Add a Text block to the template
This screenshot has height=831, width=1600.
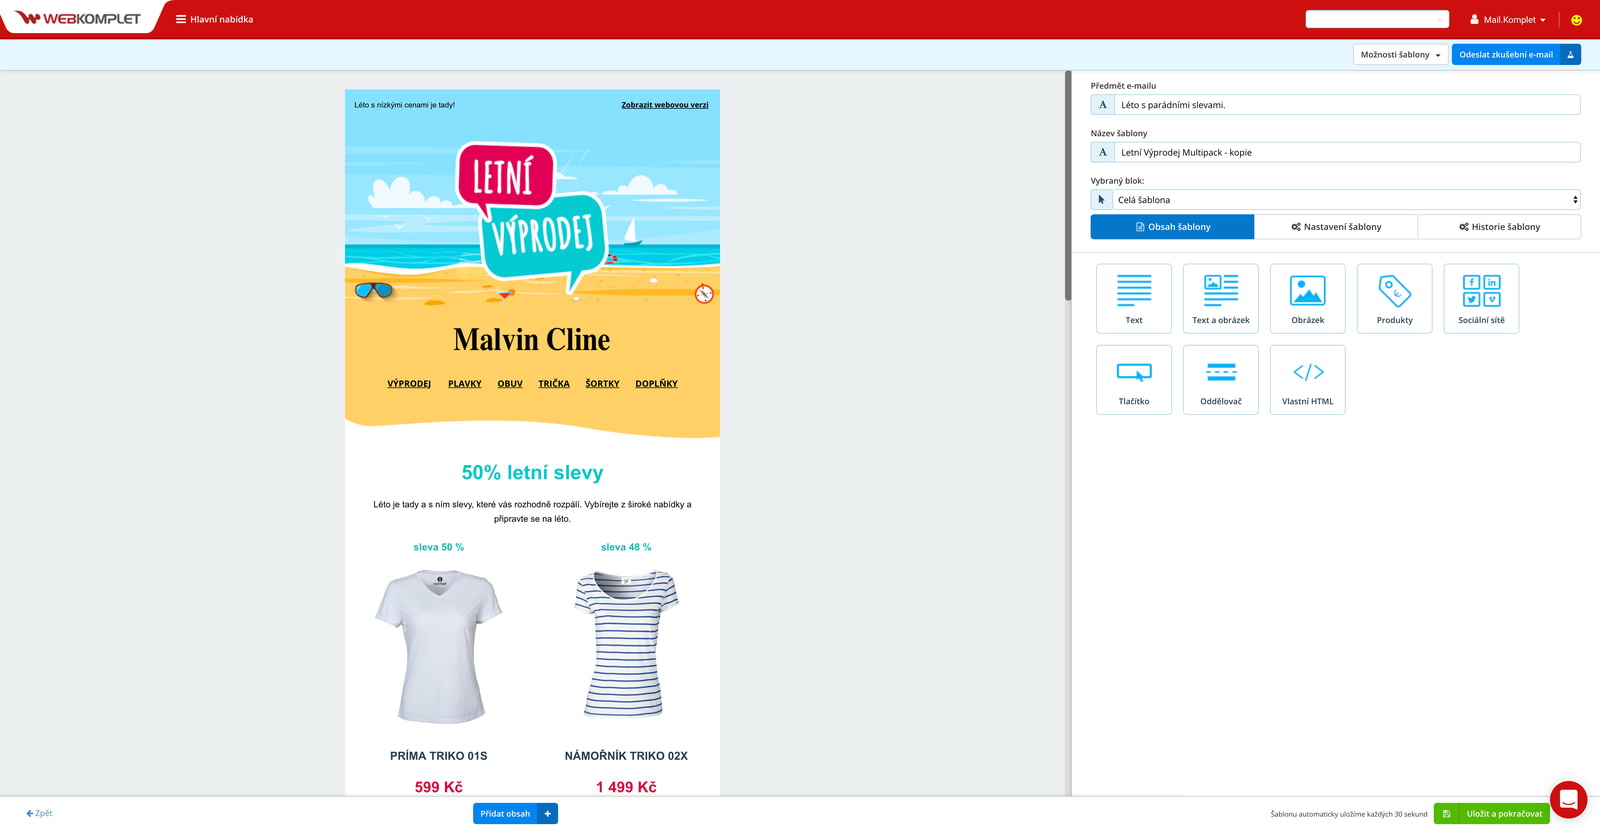(x=1133, y=298)
